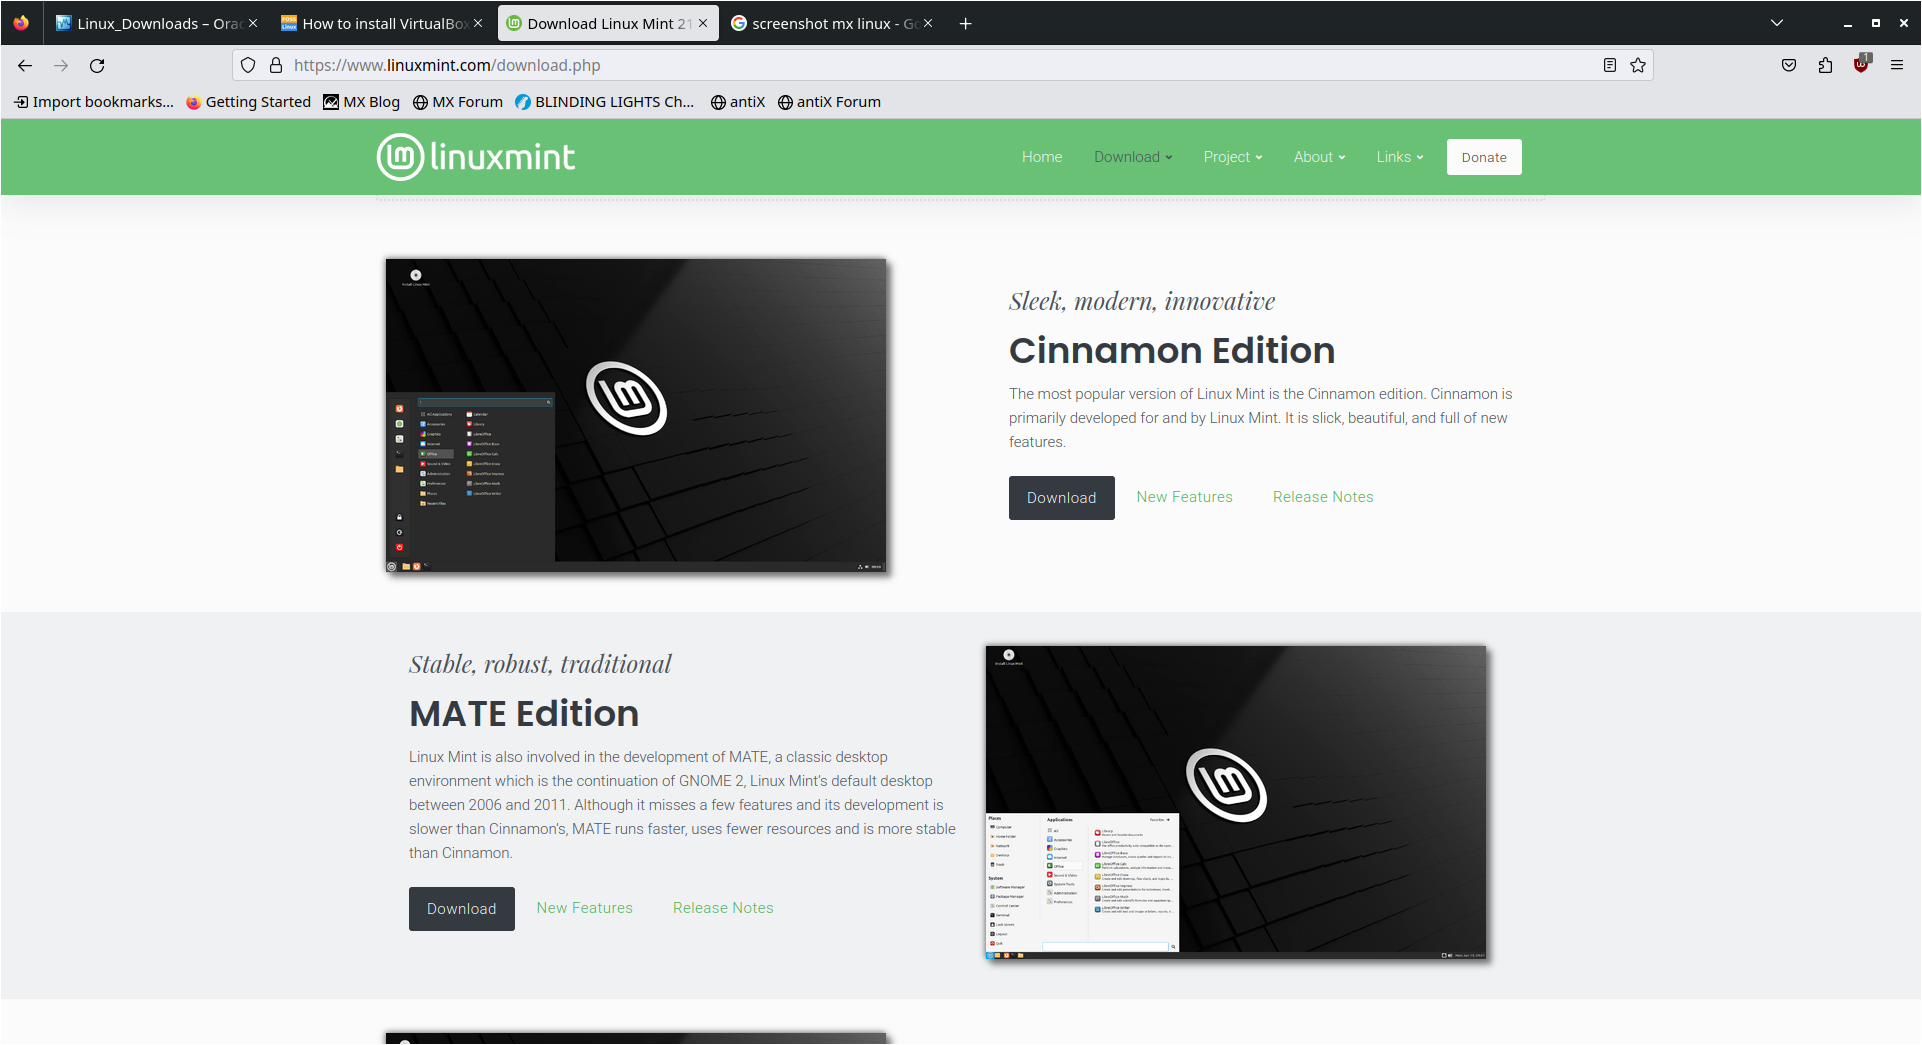
Task: Open BLINDING LIGHTS bookmark
Action: pos(605,102)
